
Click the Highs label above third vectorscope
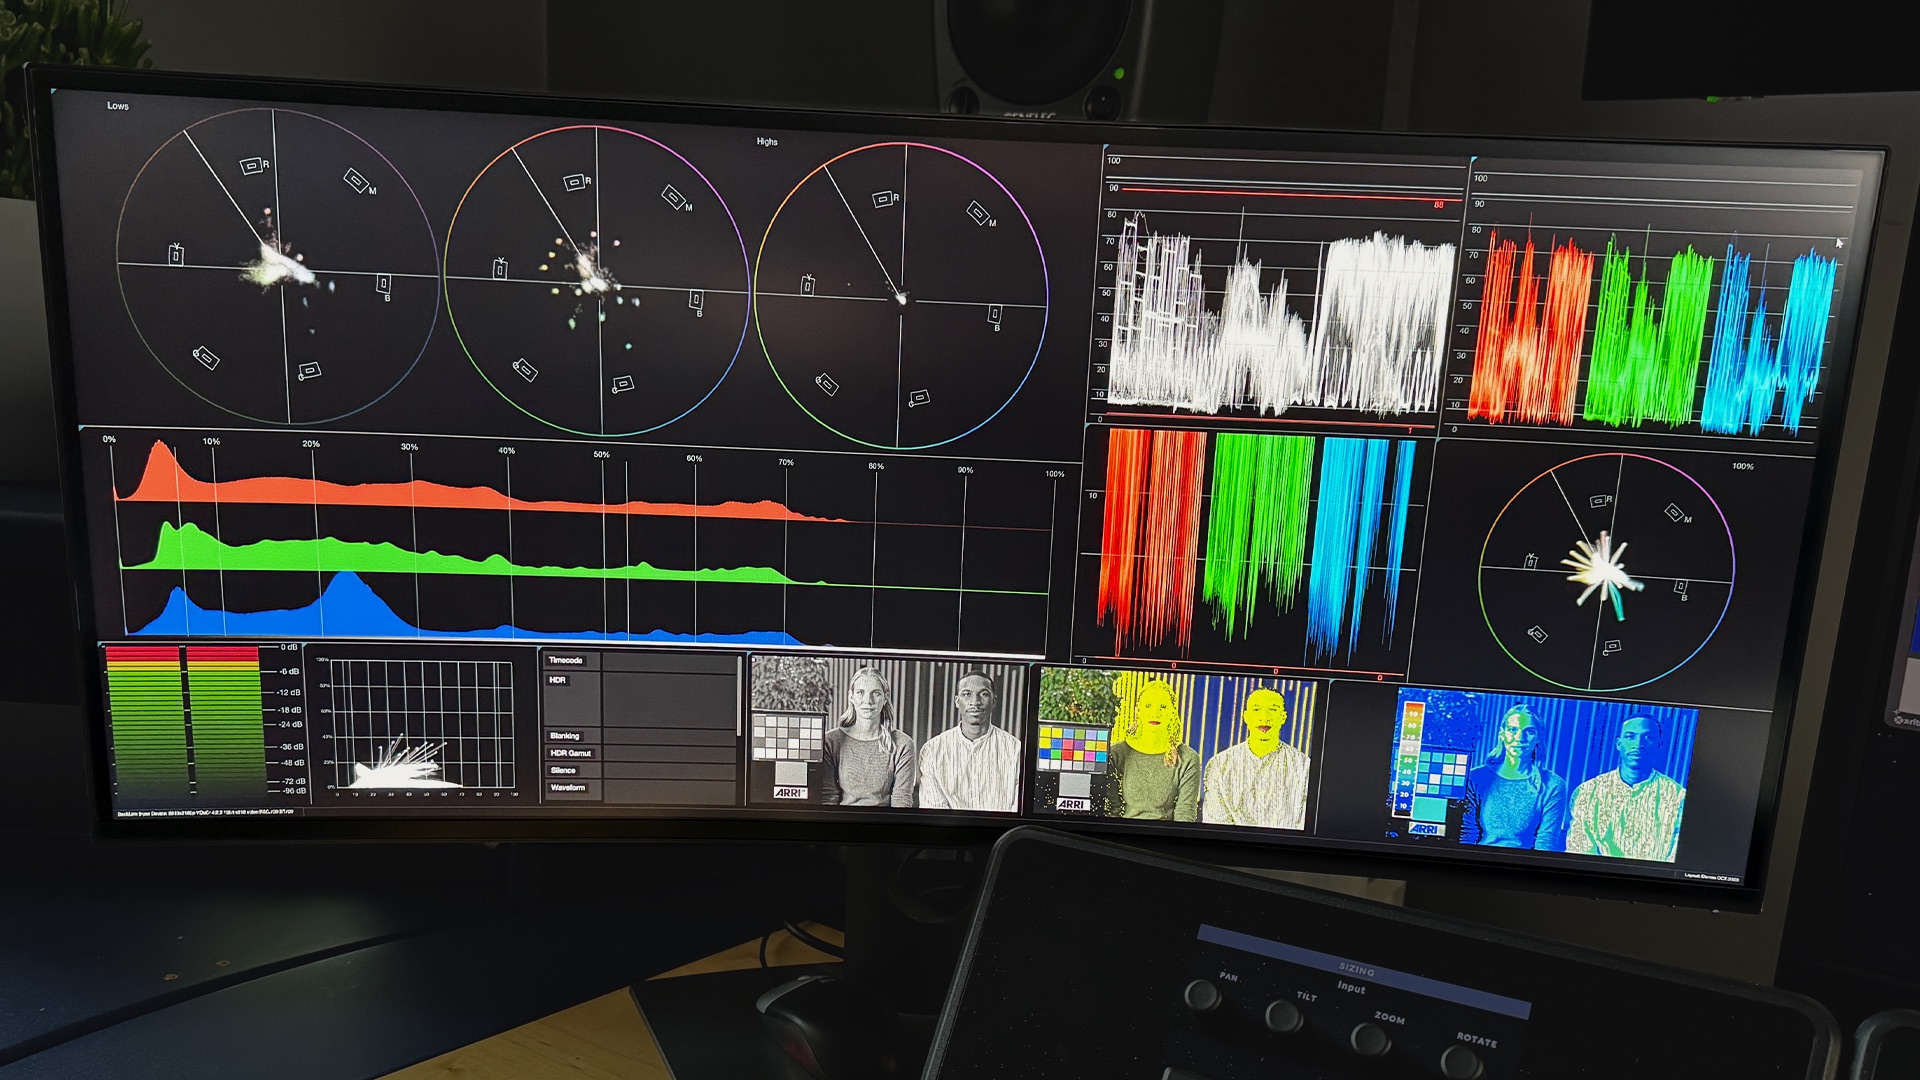pos(767,142)
